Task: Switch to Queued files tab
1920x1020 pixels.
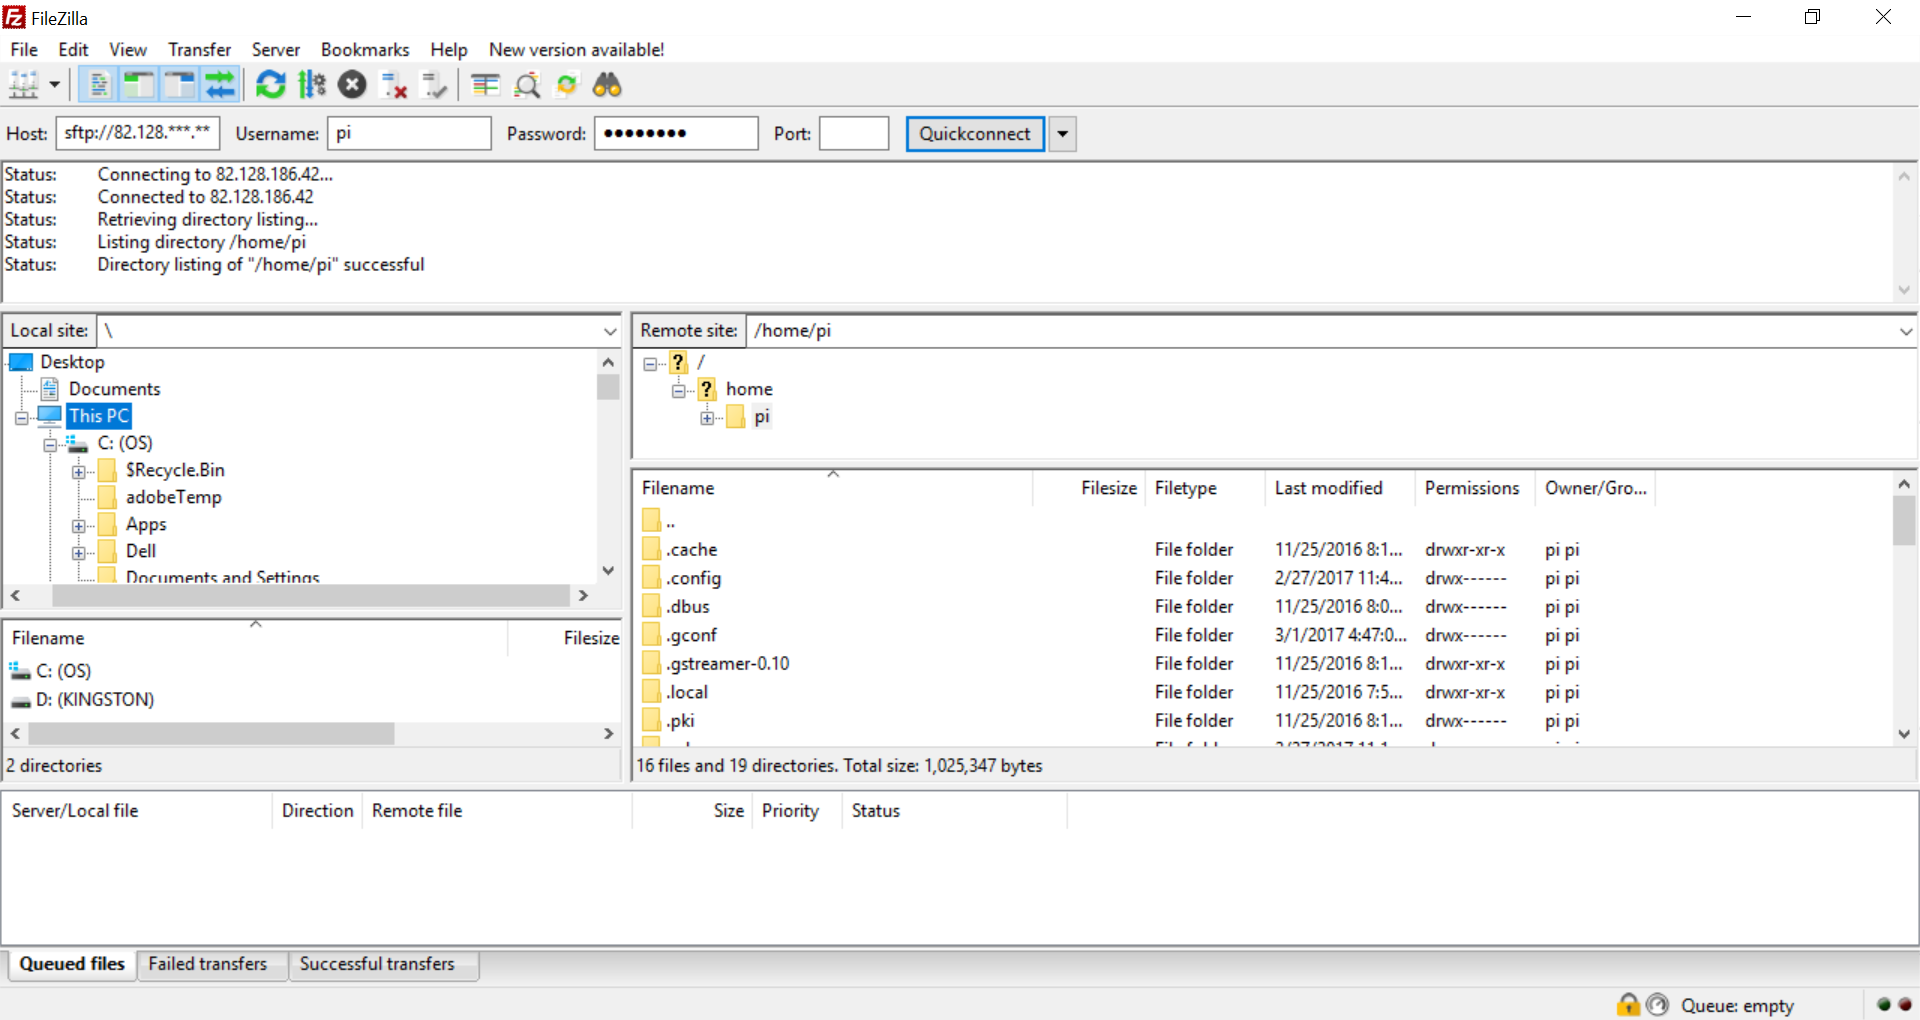Action: (x=72, y=964)
